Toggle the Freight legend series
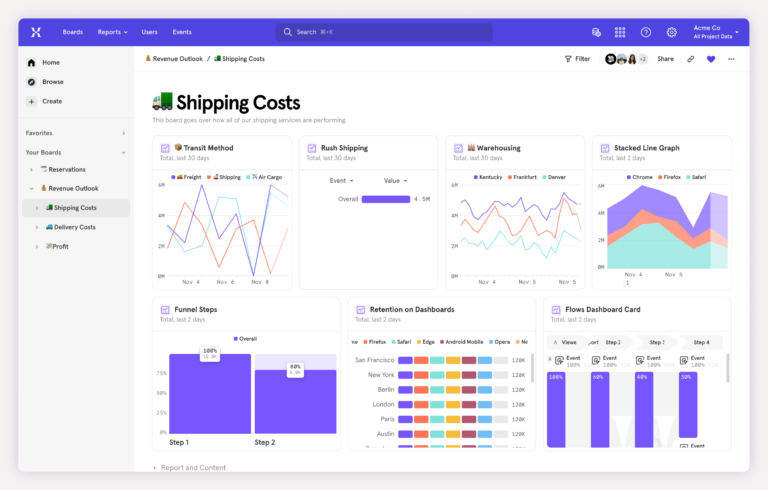The width and height of the screenshot is (768, 490). 188,177
